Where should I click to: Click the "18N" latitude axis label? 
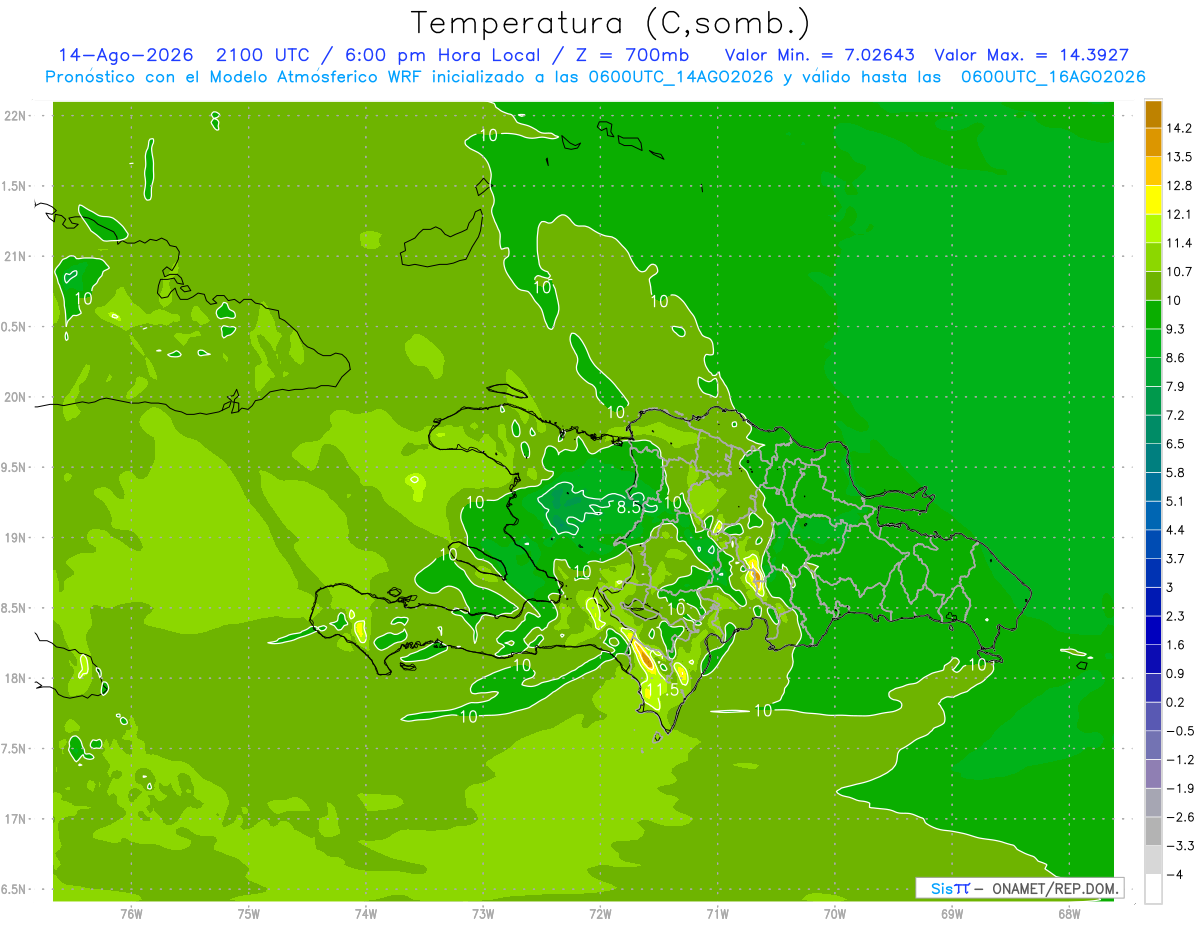(15, 678)
